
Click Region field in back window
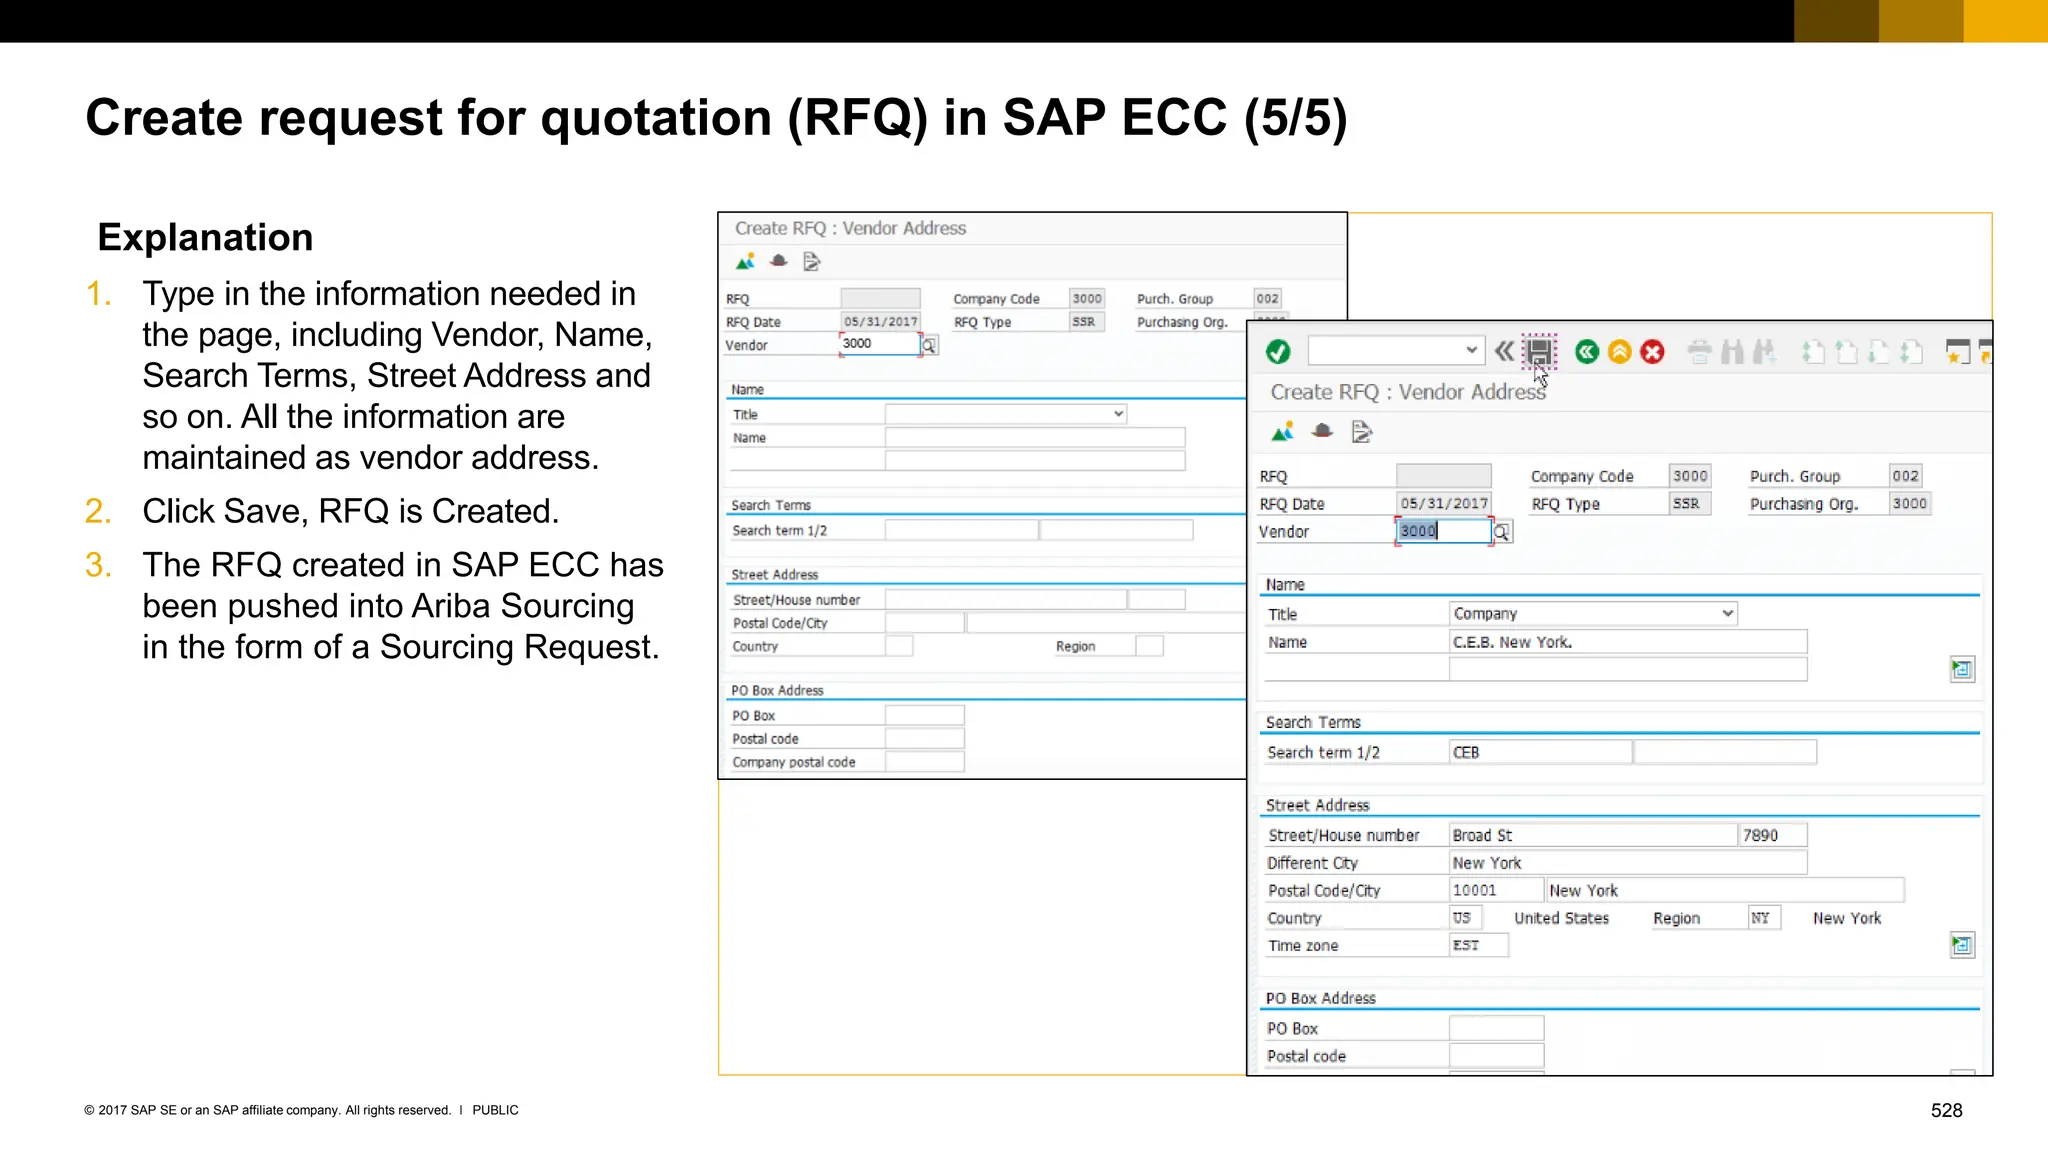[x=1150, y=646]
